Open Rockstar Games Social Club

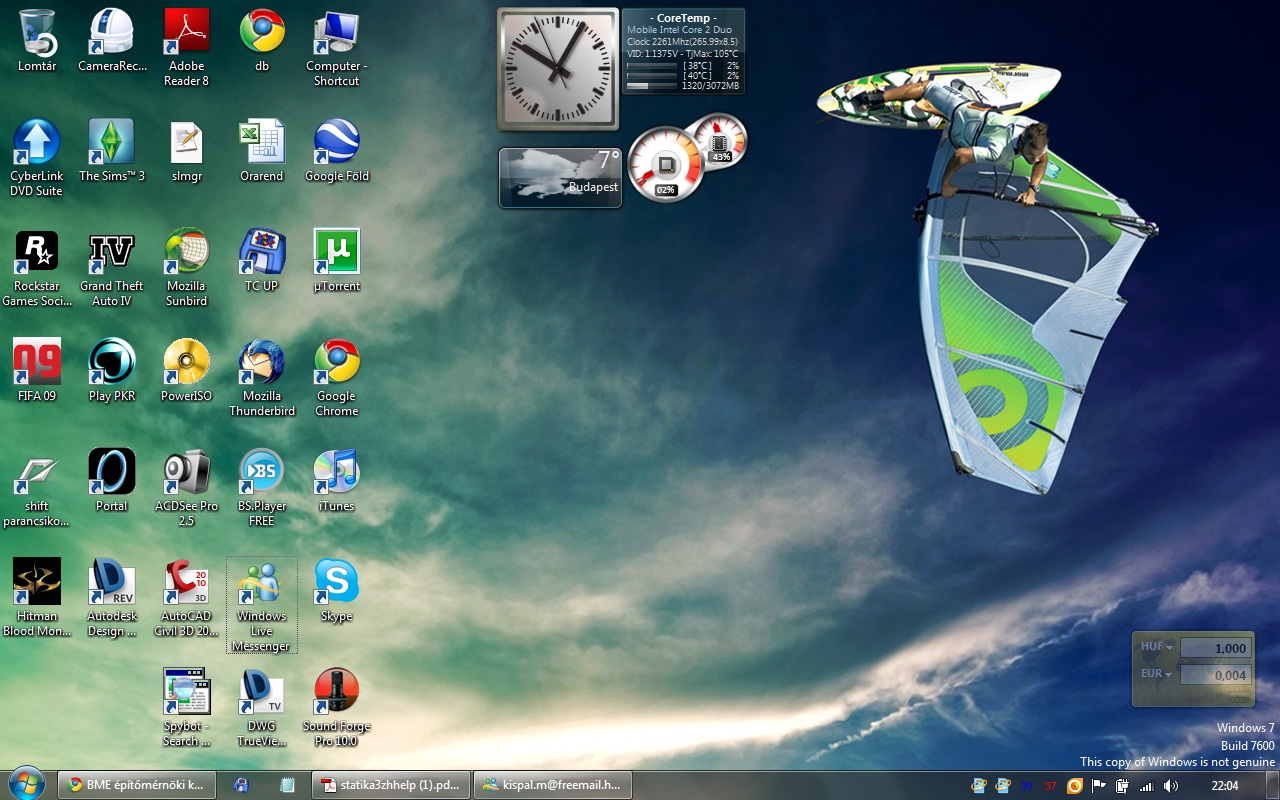click(x=37, y=267)
